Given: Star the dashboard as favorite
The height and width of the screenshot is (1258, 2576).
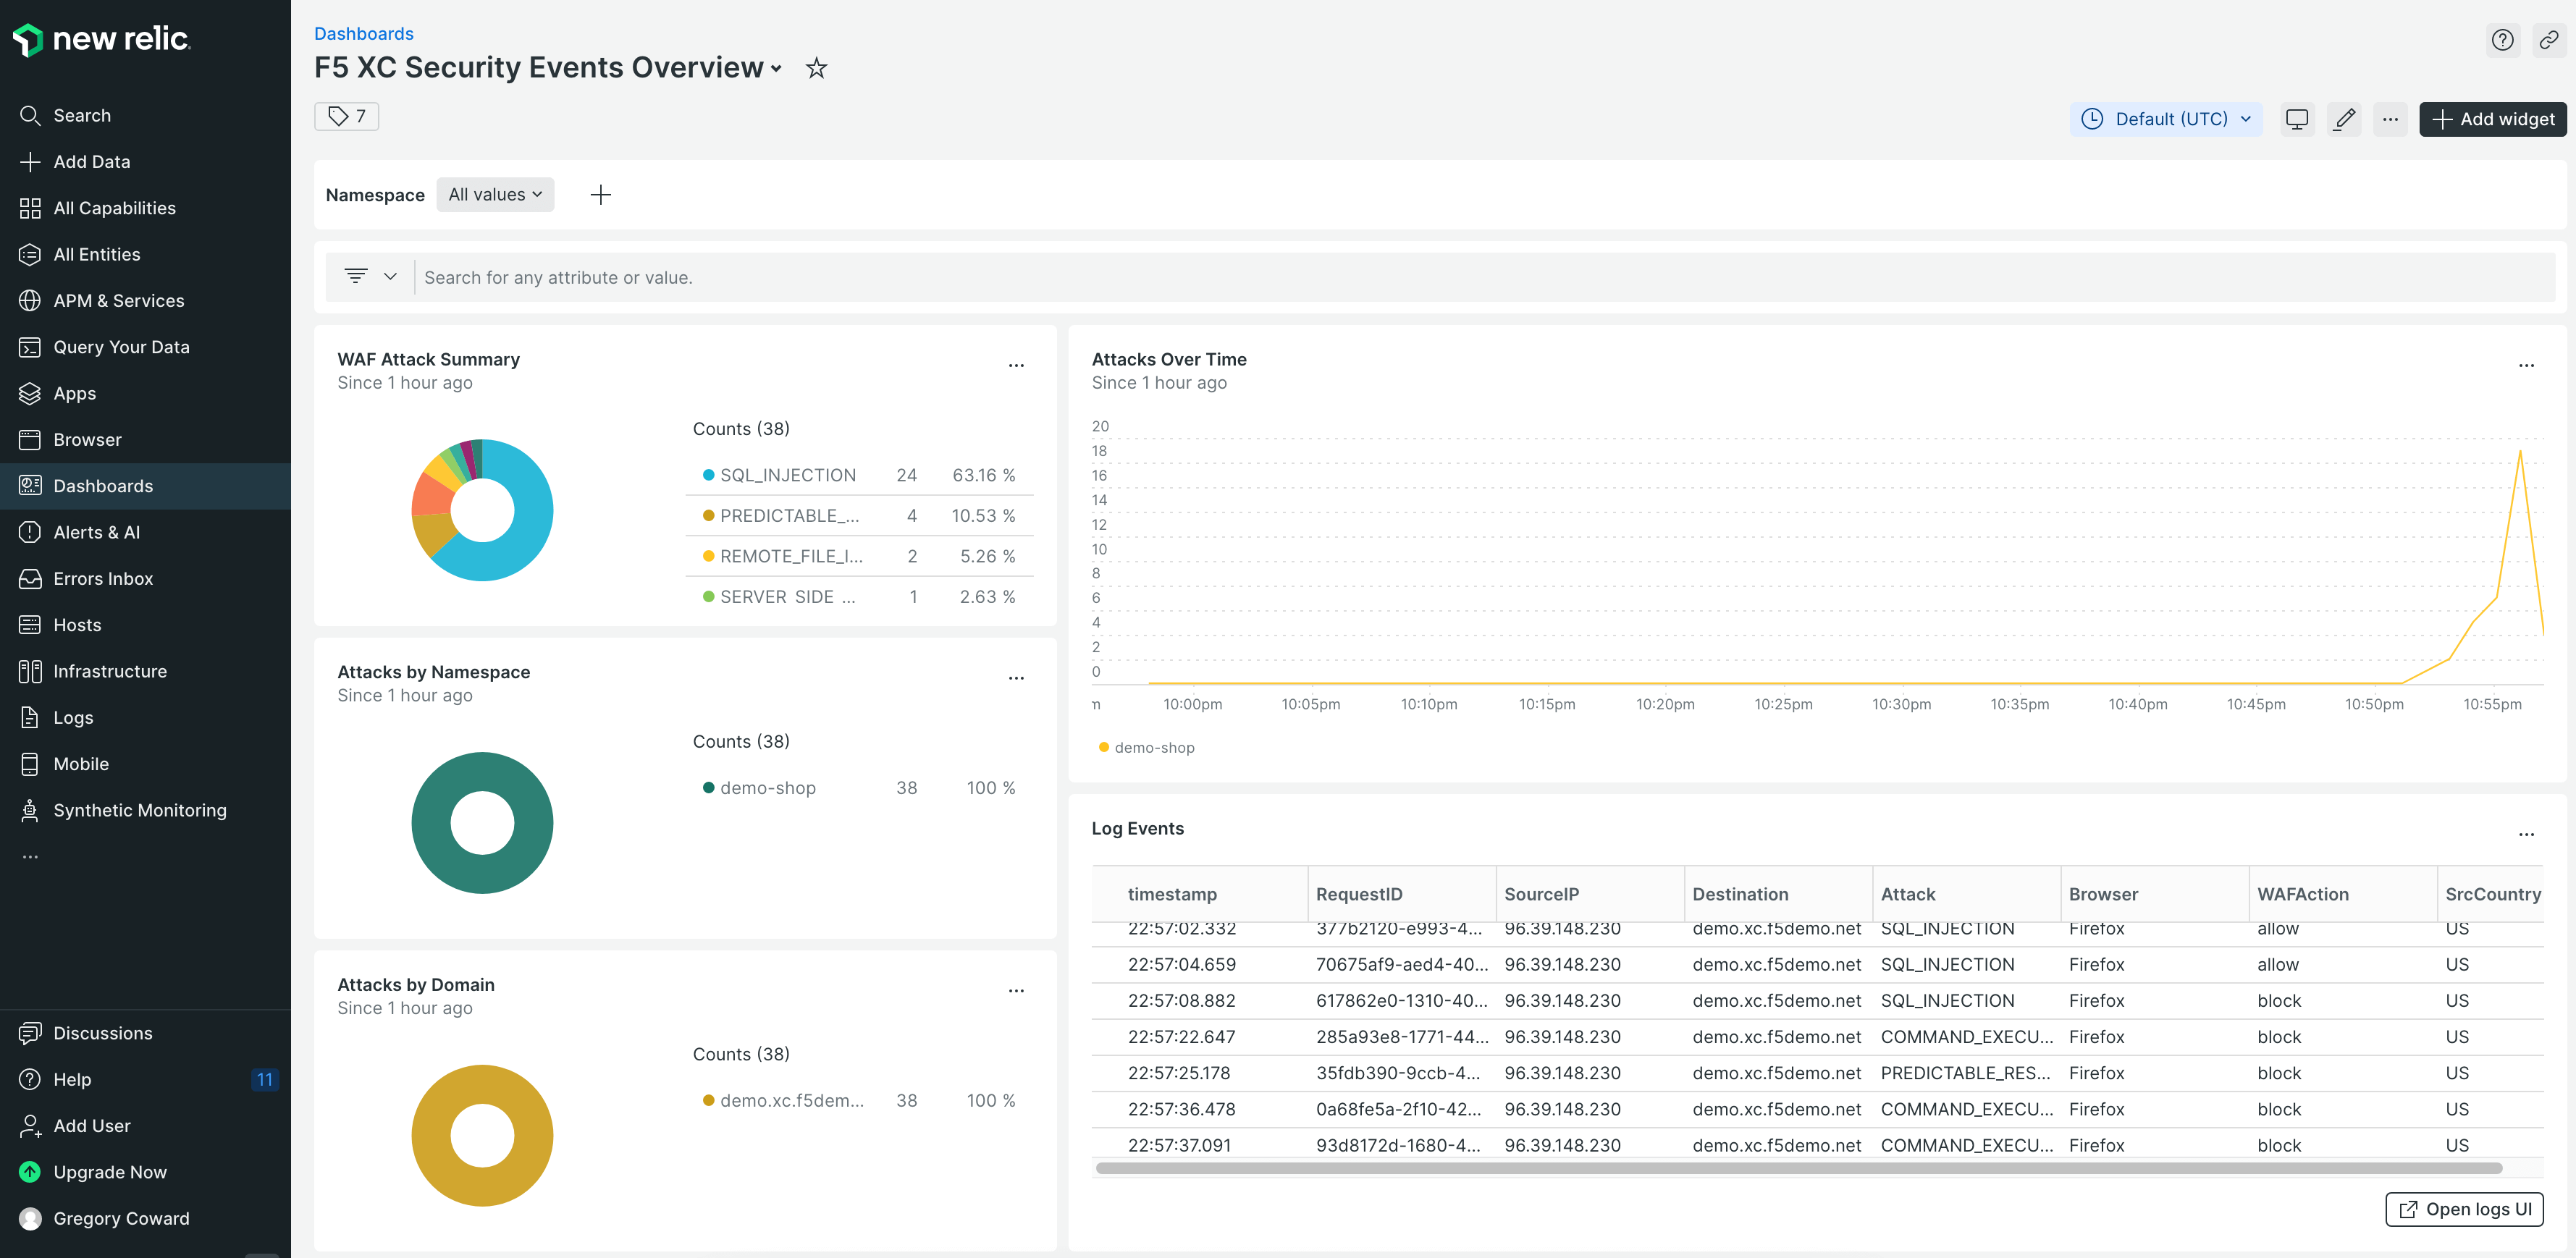Looking at the screenshot, I should click(x=816, y=68).
